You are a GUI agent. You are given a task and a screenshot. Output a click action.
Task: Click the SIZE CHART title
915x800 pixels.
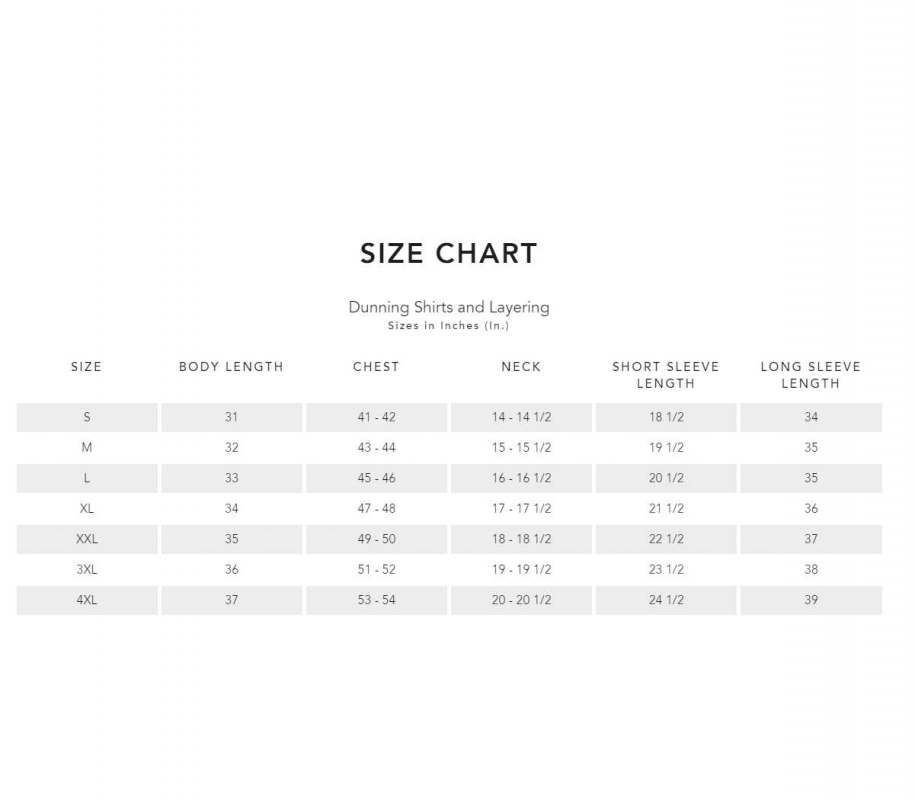[x=449, y=254]
